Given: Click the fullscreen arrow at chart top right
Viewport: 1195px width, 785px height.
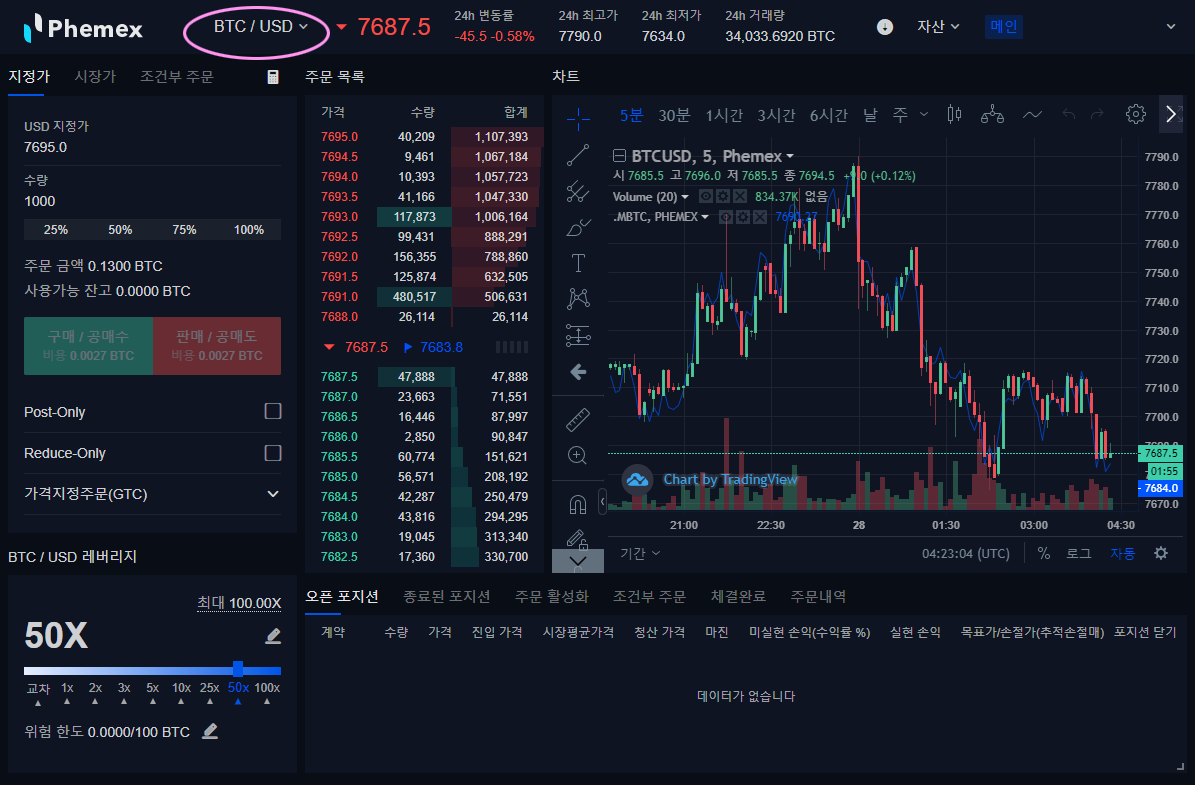Looking at the screenshot, I should pyautogui.click(x=1172, y=114).
